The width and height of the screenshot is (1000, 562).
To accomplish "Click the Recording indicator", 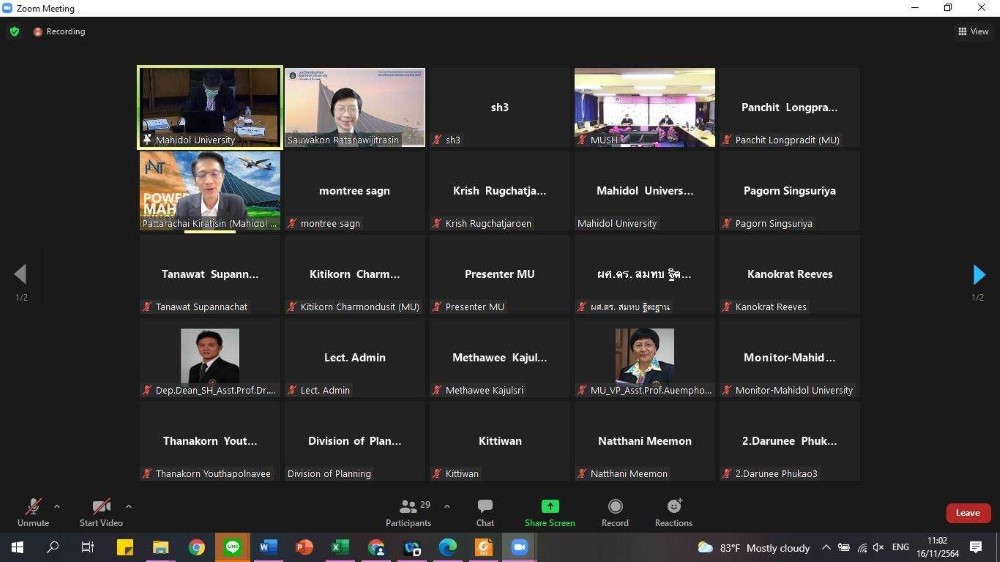I will pyautogui.click(x=59, y=31).
